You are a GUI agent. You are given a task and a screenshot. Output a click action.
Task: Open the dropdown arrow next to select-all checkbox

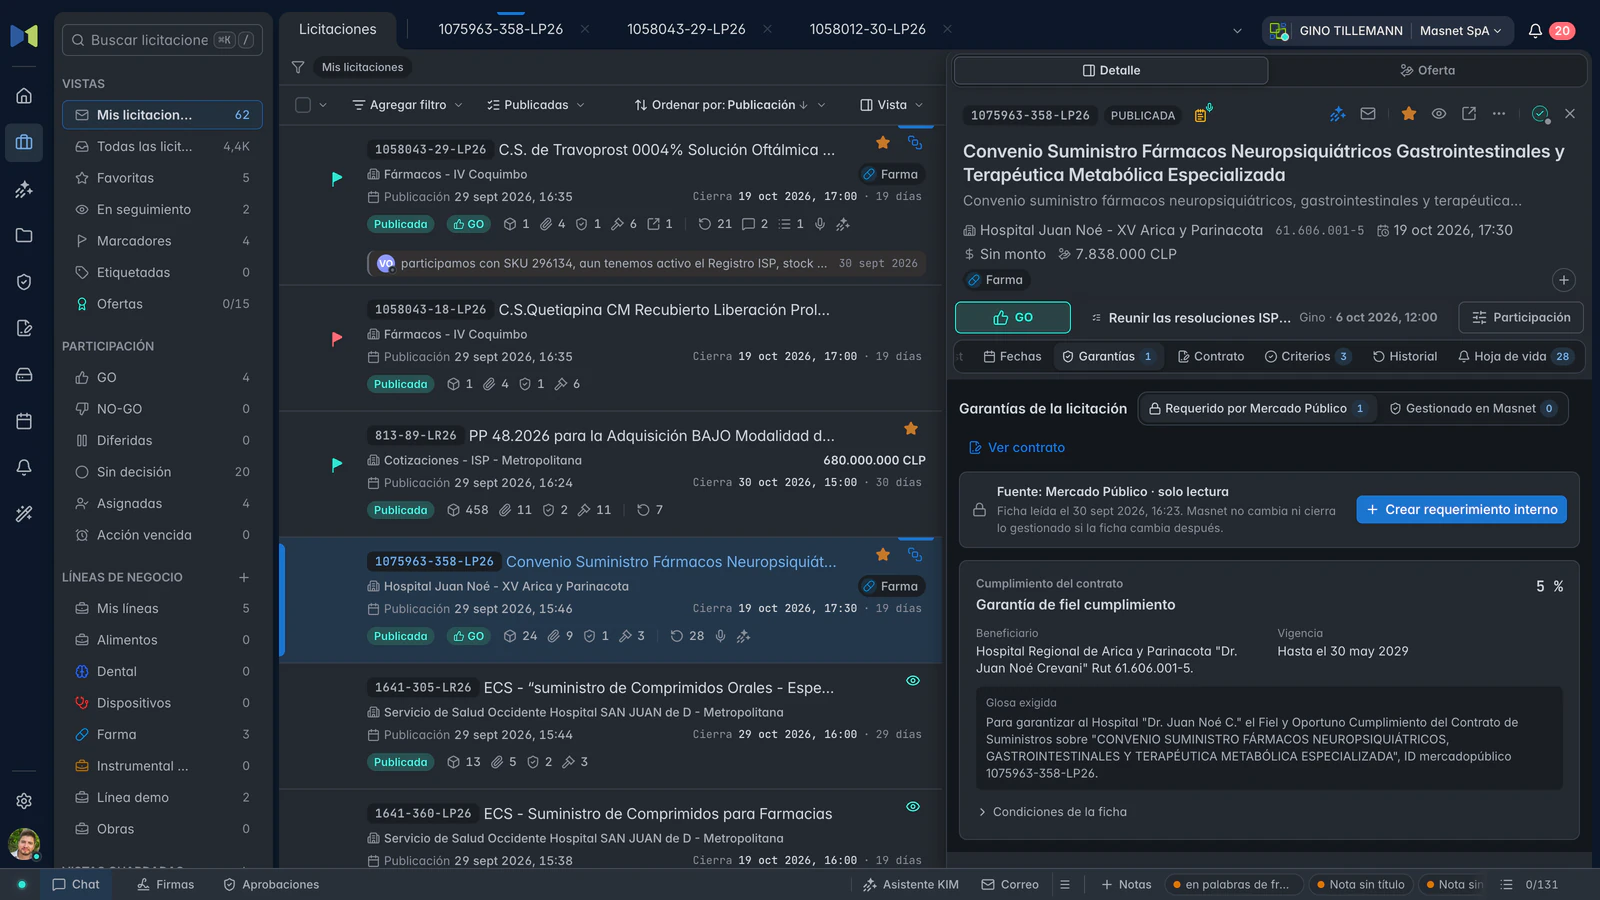(x=323, y=105)
